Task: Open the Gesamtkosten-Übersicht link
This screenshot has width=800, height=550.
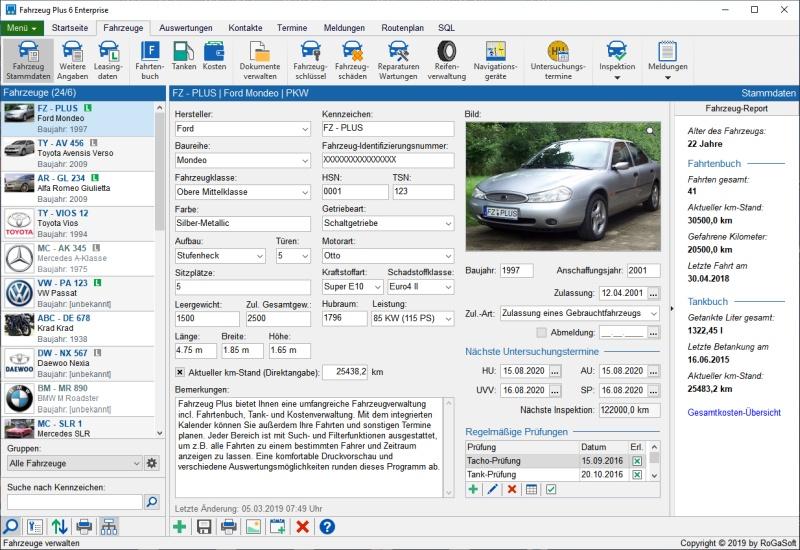Action: [x=734, y=412]
